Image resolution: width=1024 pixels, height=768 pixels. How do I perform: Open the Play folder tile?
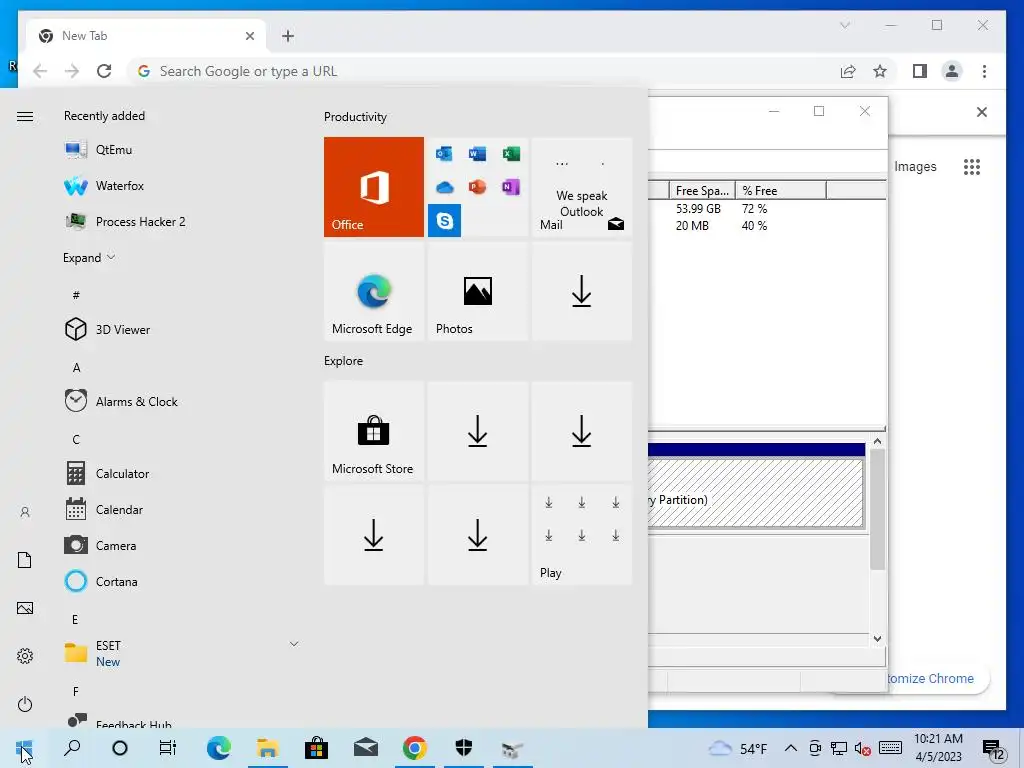(x=582, y=535)
